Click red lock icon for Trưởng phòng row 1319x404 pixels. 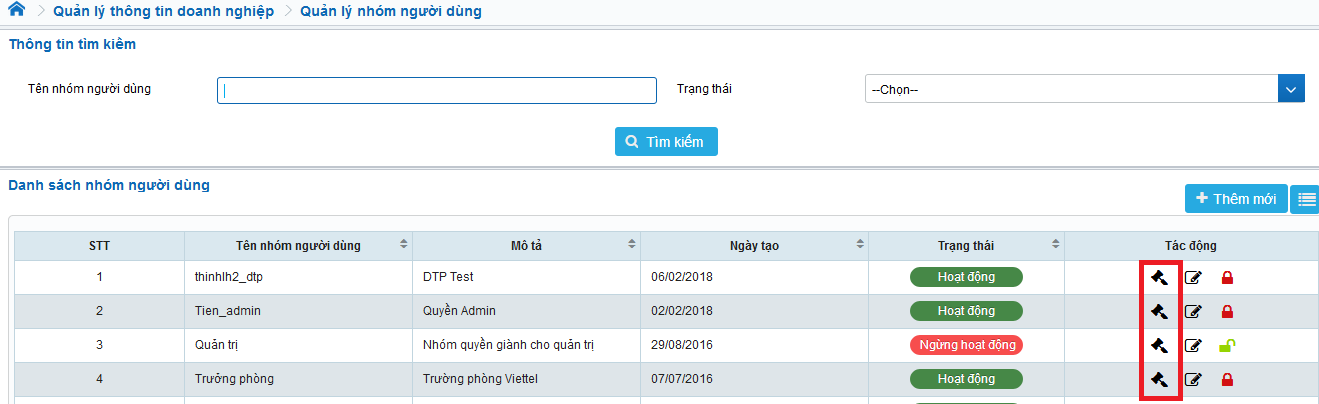[x=1227, y=380]
